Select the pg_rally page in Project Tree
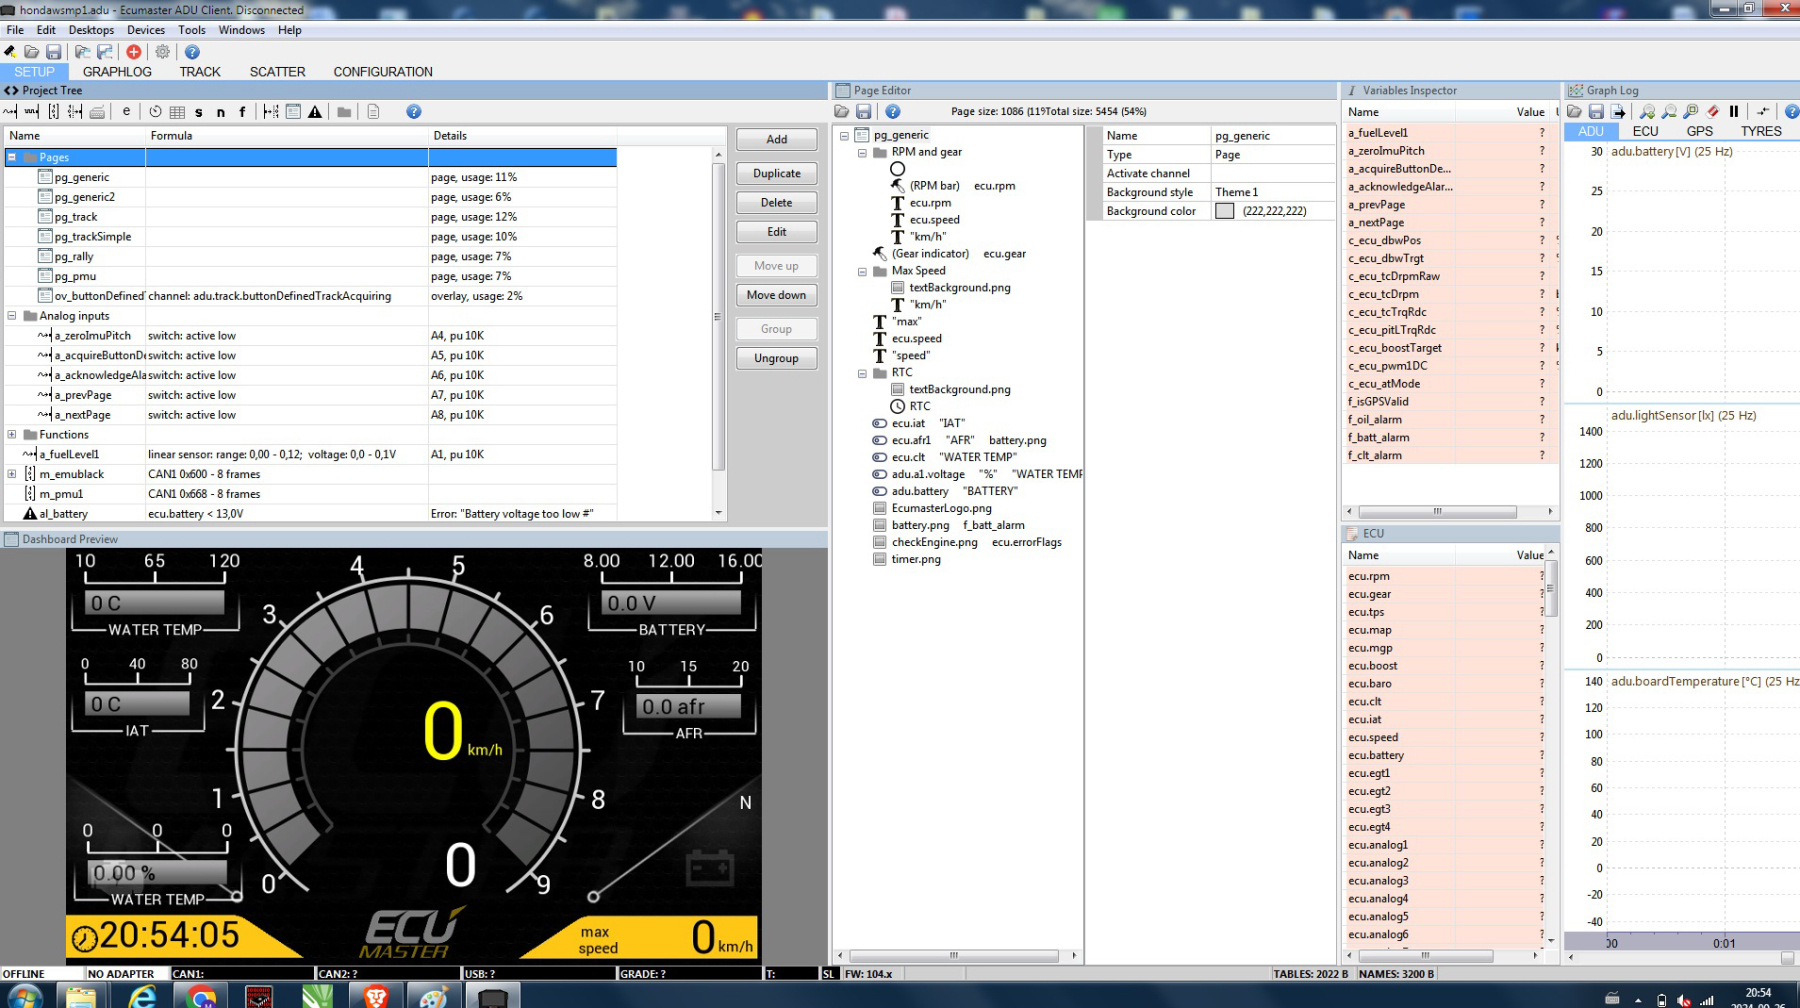1800x1008 pixels. pos(74,257)
